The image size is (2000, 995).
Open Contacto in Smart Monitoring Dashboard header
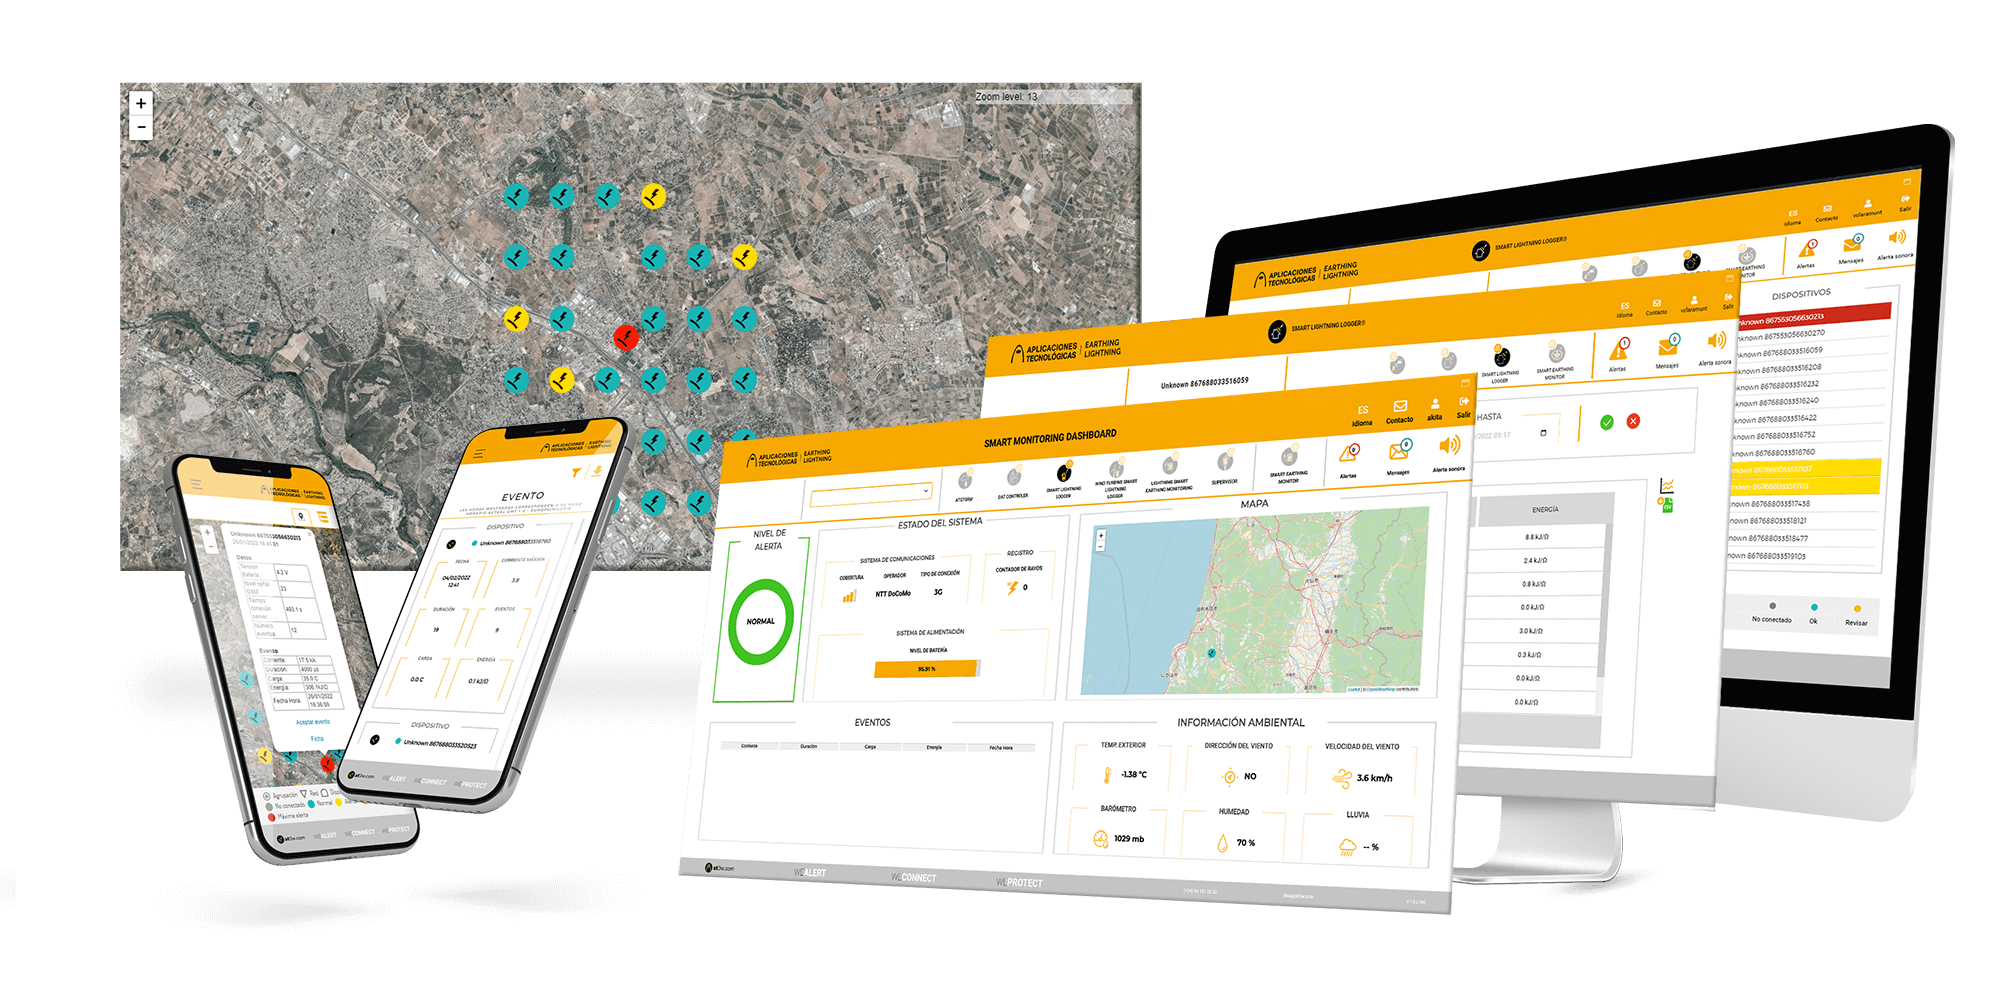(1400, 411)
